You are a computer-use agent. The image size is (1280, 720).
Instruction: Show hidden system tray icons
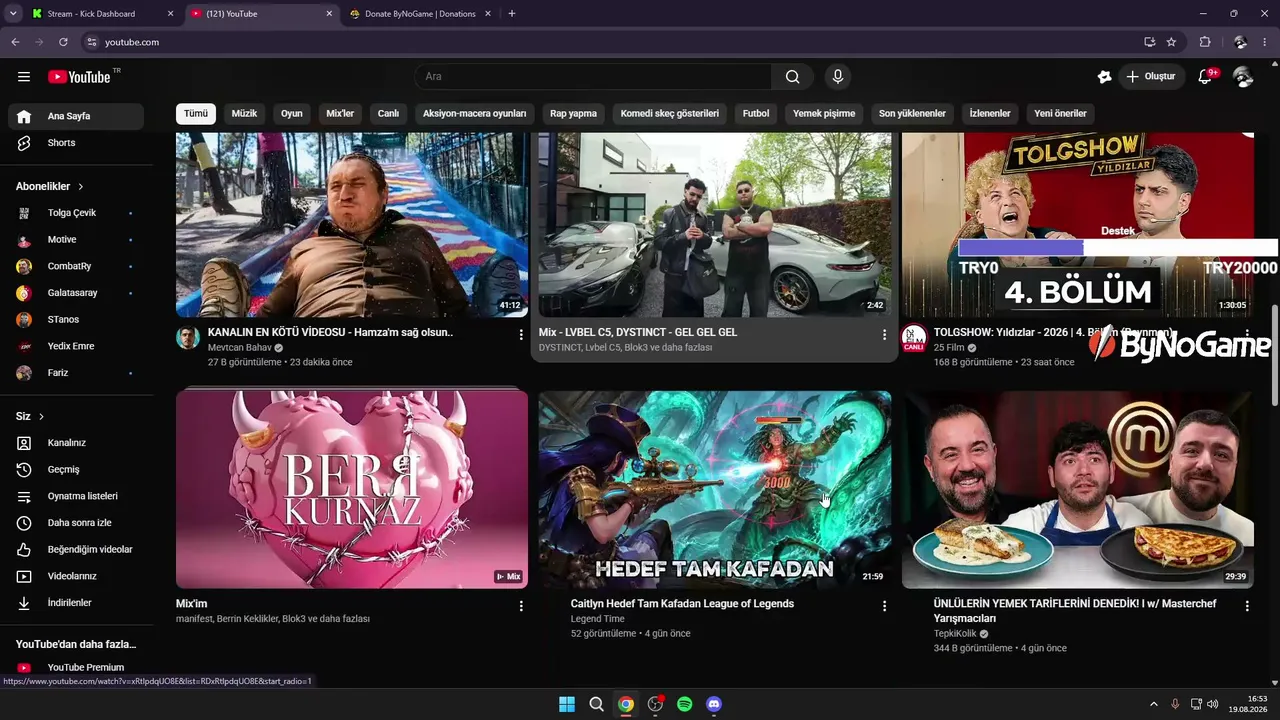1154,704
